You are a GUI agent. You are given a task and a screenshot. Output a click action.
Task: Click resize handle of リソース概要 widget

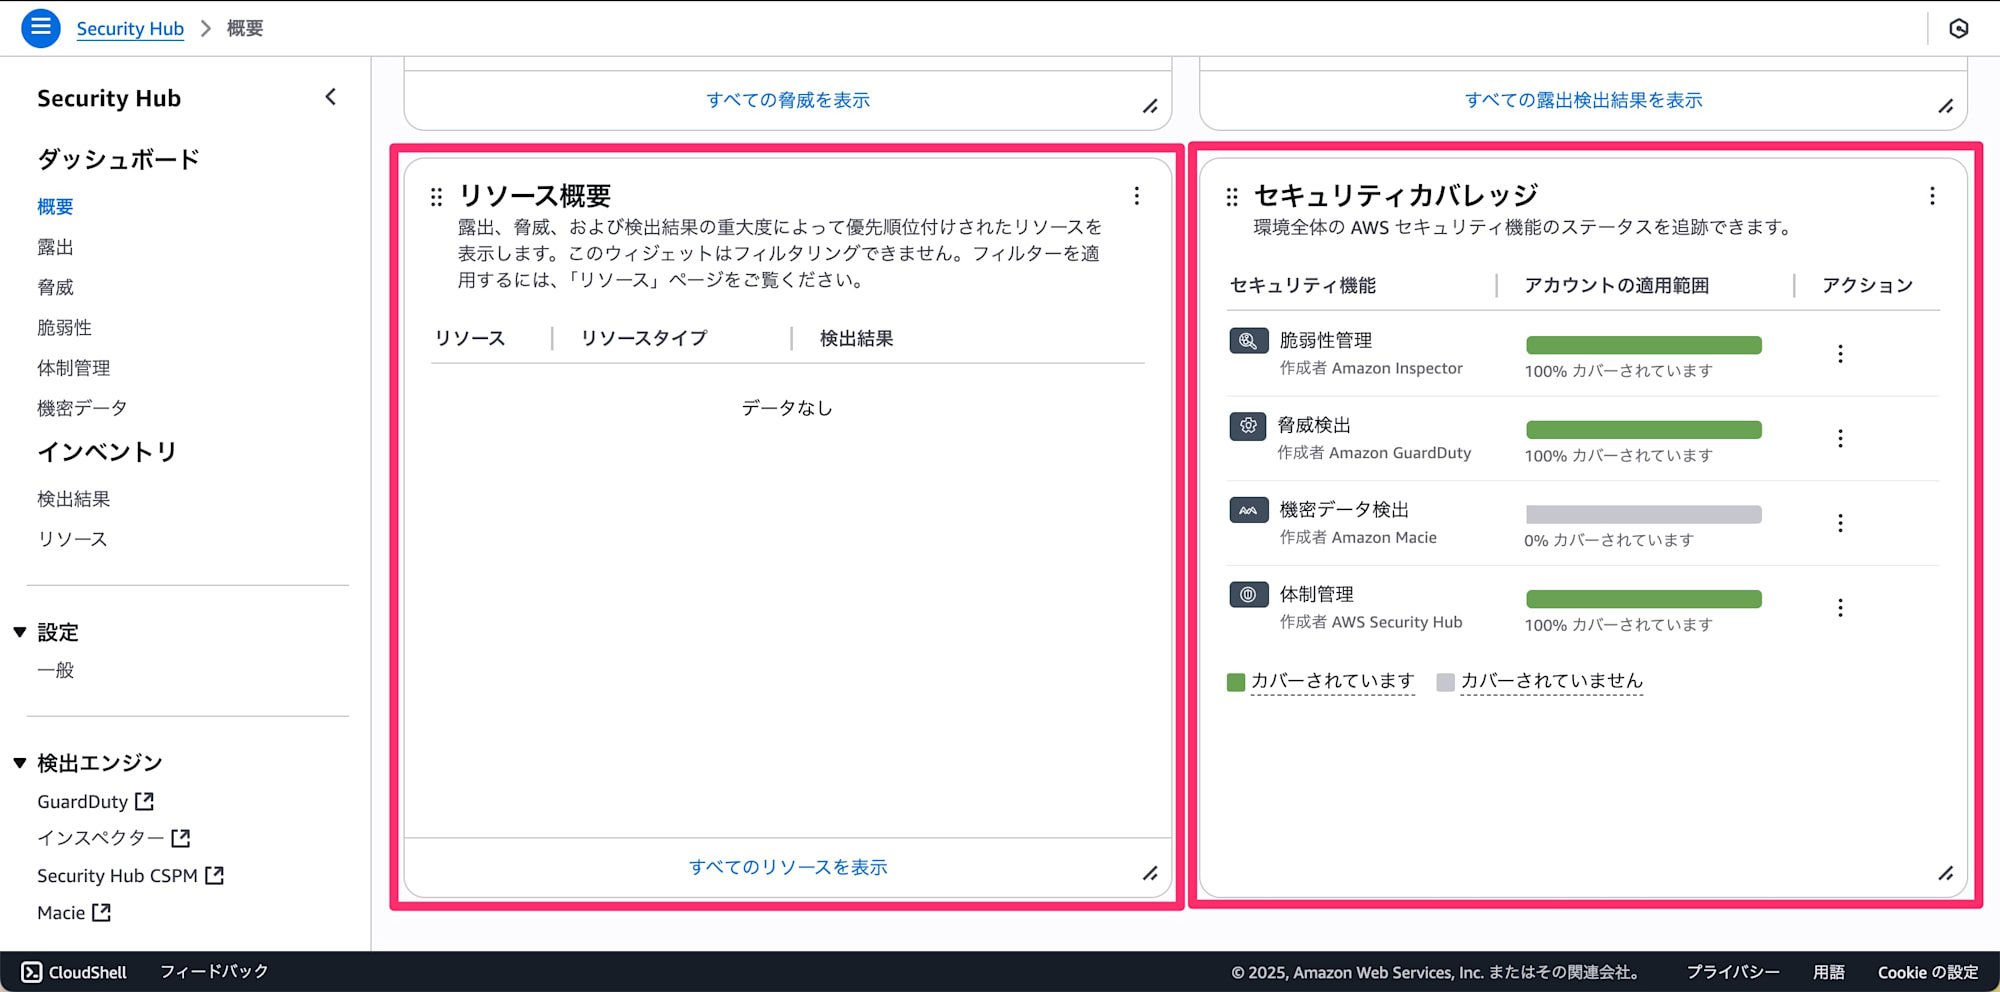pyautogui.click(x=1151, y=873)
